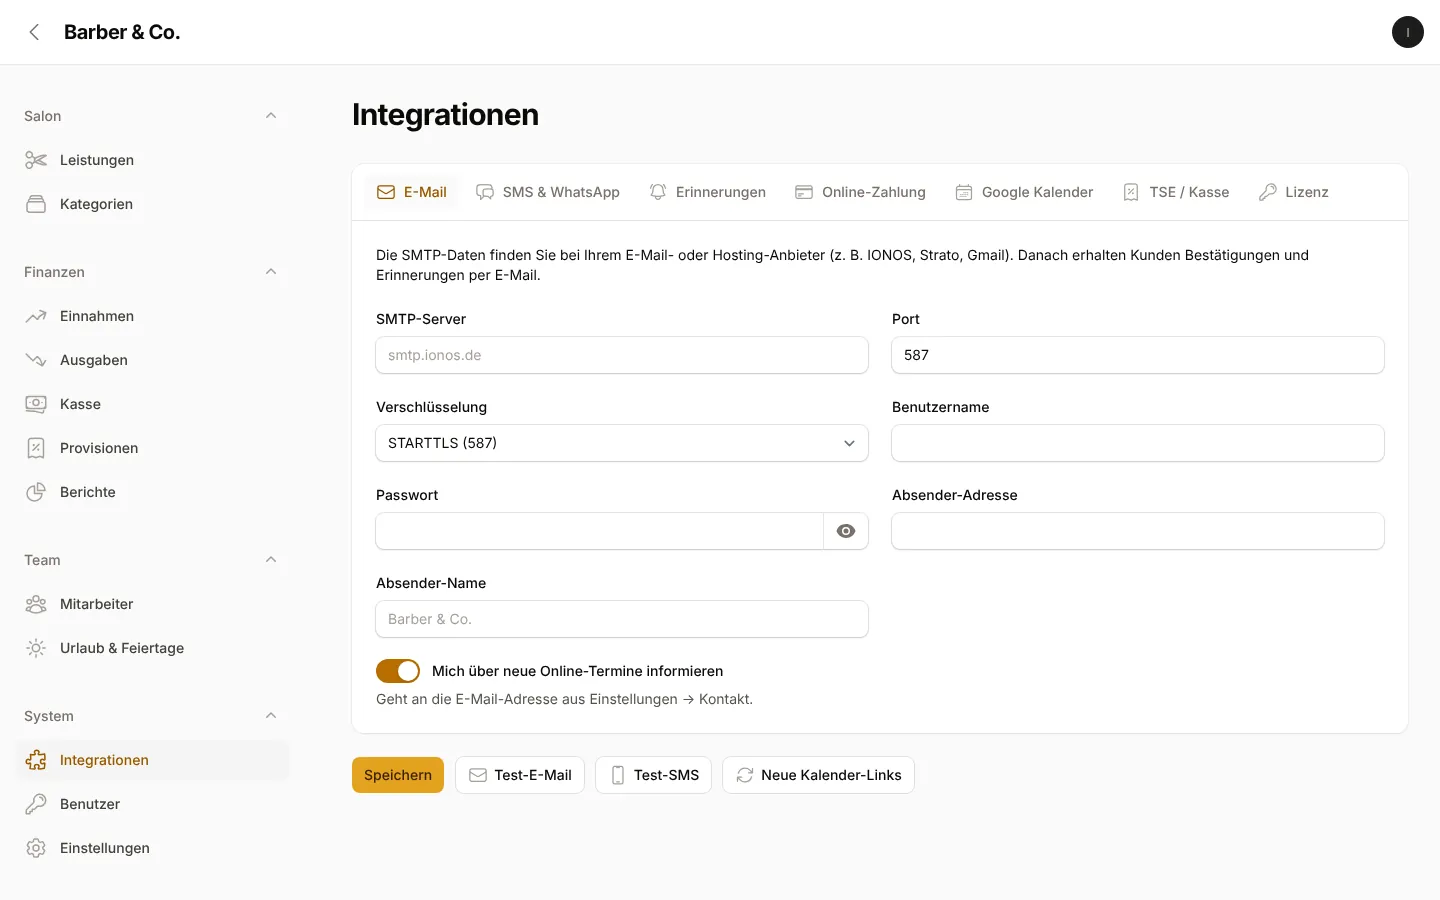Click into the Port field

pos(1138,355)
